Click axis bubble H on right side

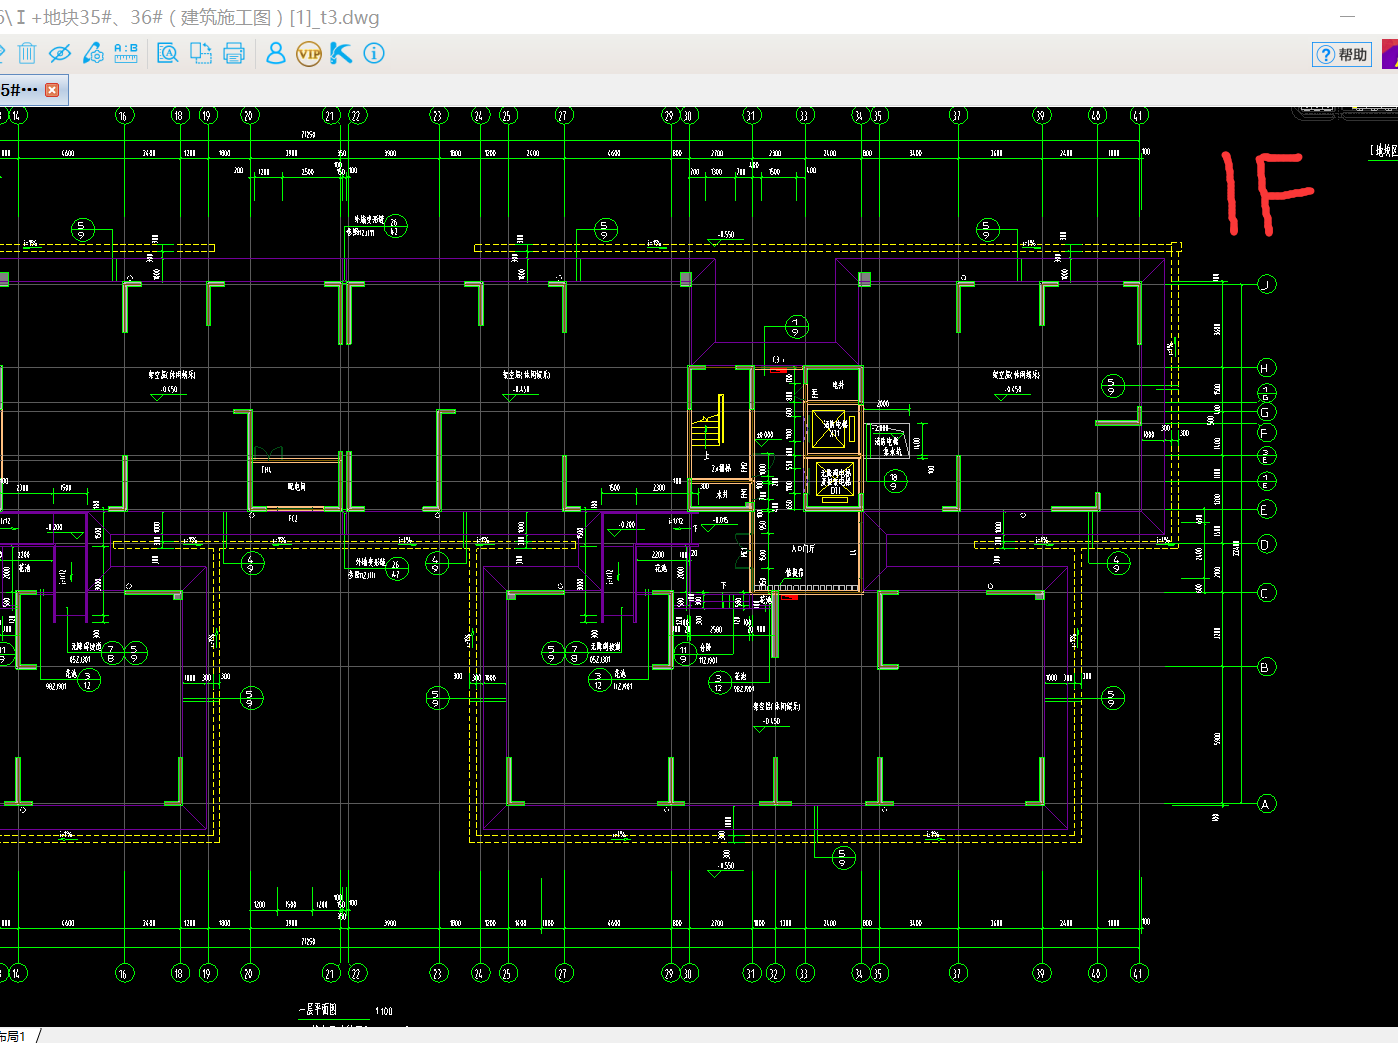[1266, 368]
